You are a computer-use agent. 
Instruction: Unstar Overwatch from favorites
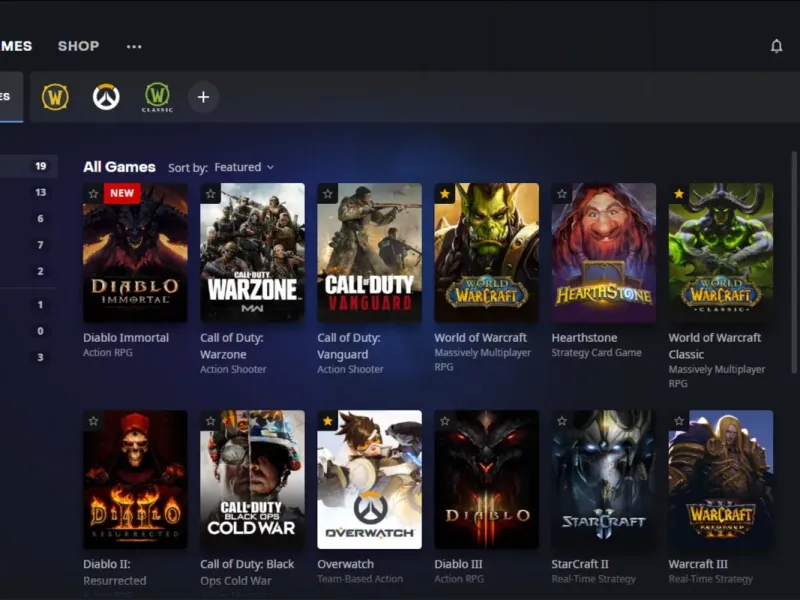(328, 421)
